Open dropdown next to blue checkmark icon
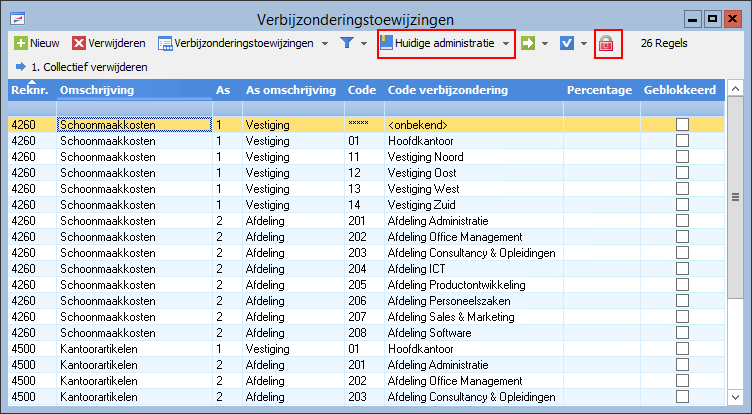 584,44
